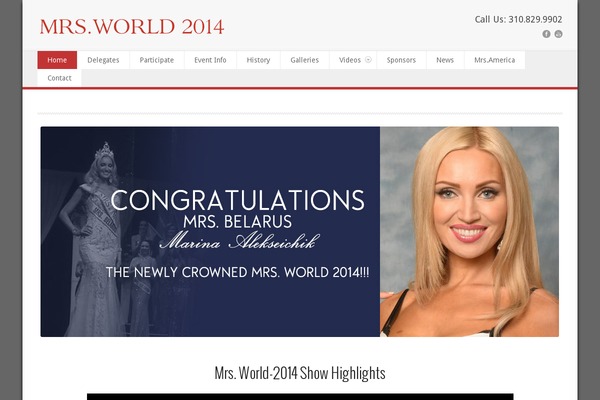Viewport: 600px width, 400px height.
Task: Go to the Mrs.America link
Action: [494, 60]
